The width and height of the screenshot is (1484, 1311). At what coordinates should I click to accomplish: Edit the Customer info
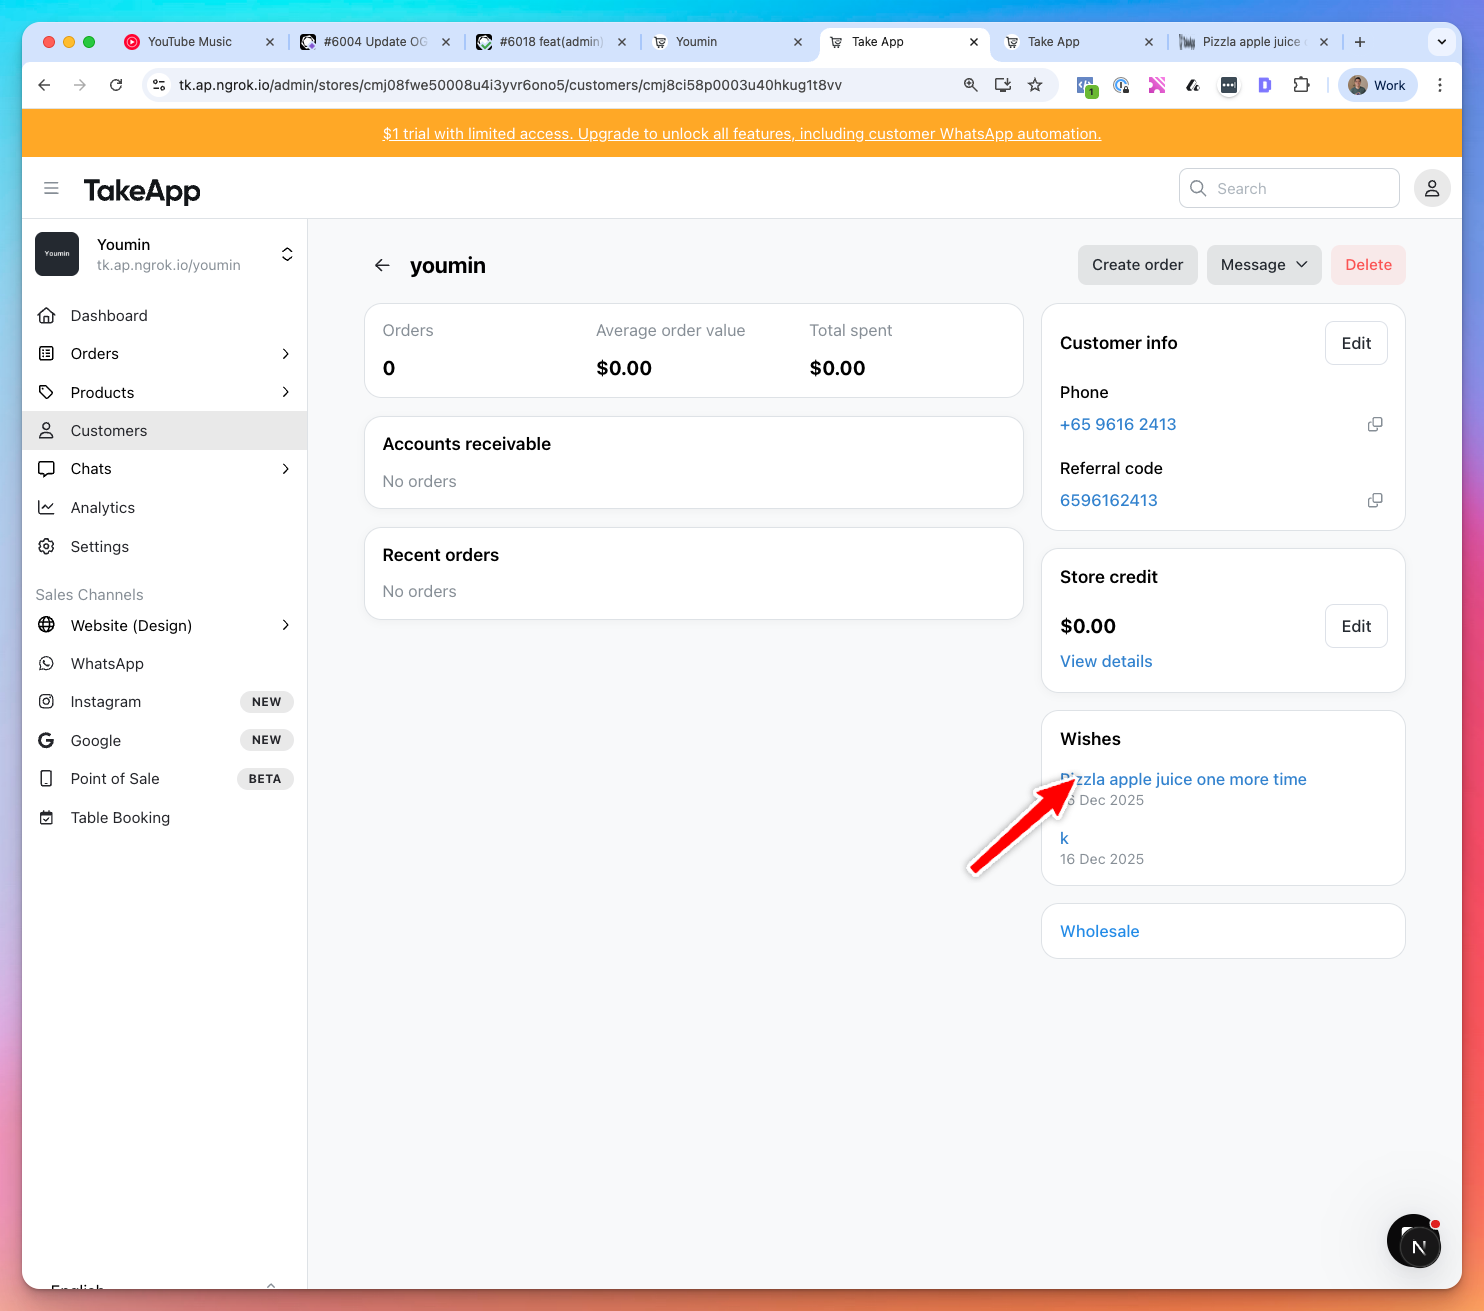1356,343
